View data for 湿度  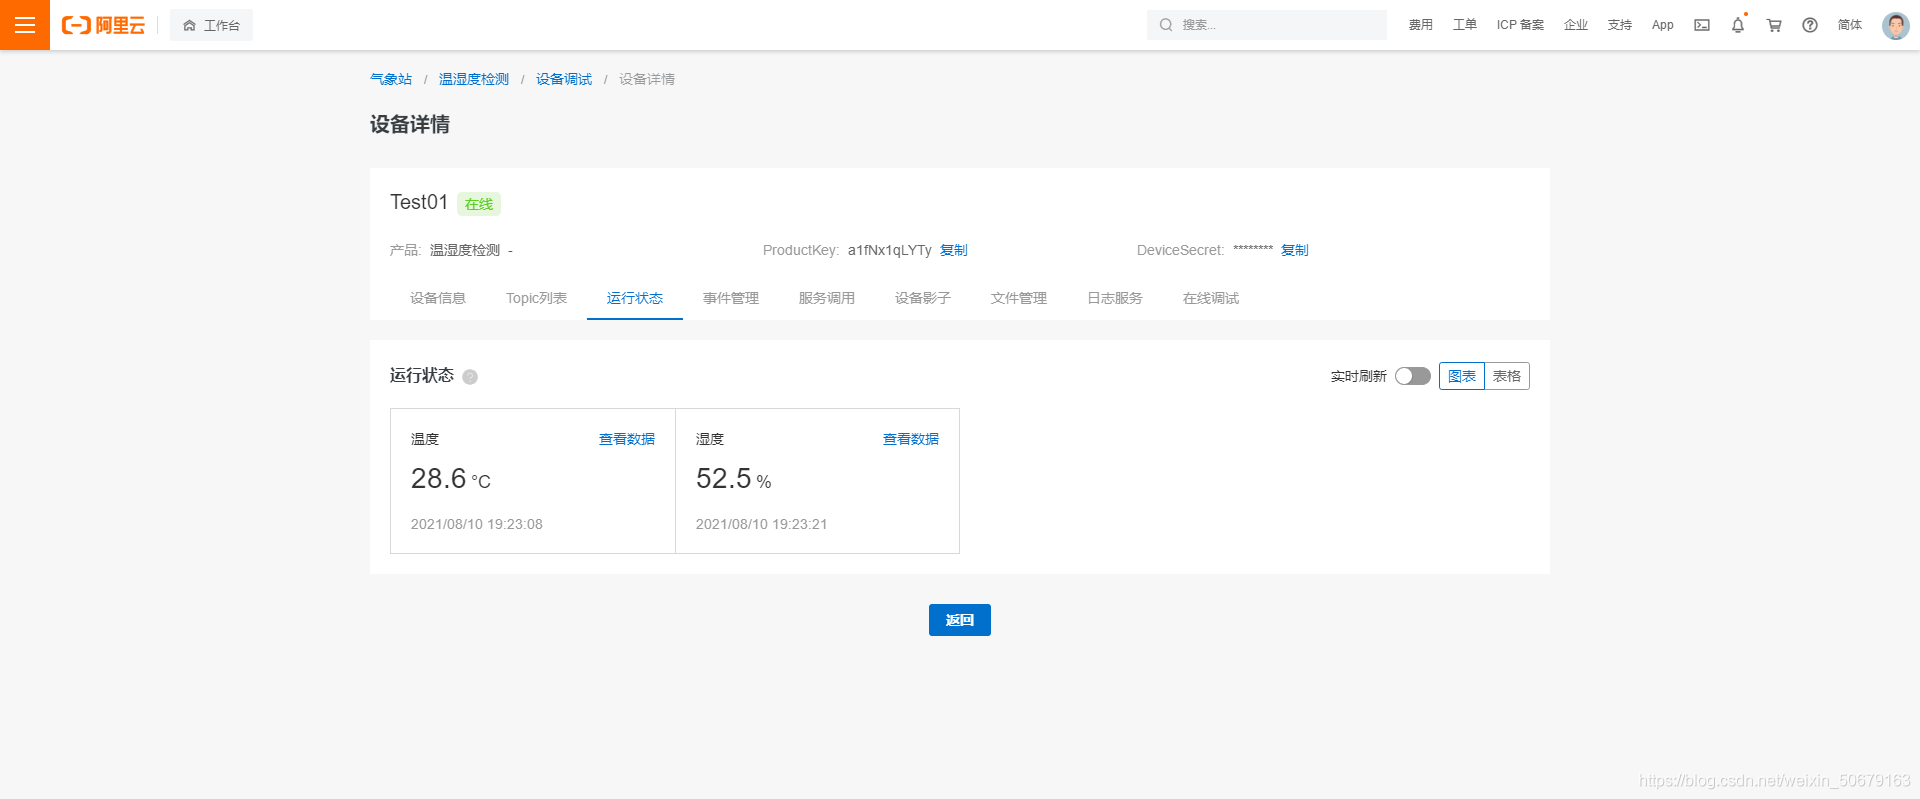[911, 439]
